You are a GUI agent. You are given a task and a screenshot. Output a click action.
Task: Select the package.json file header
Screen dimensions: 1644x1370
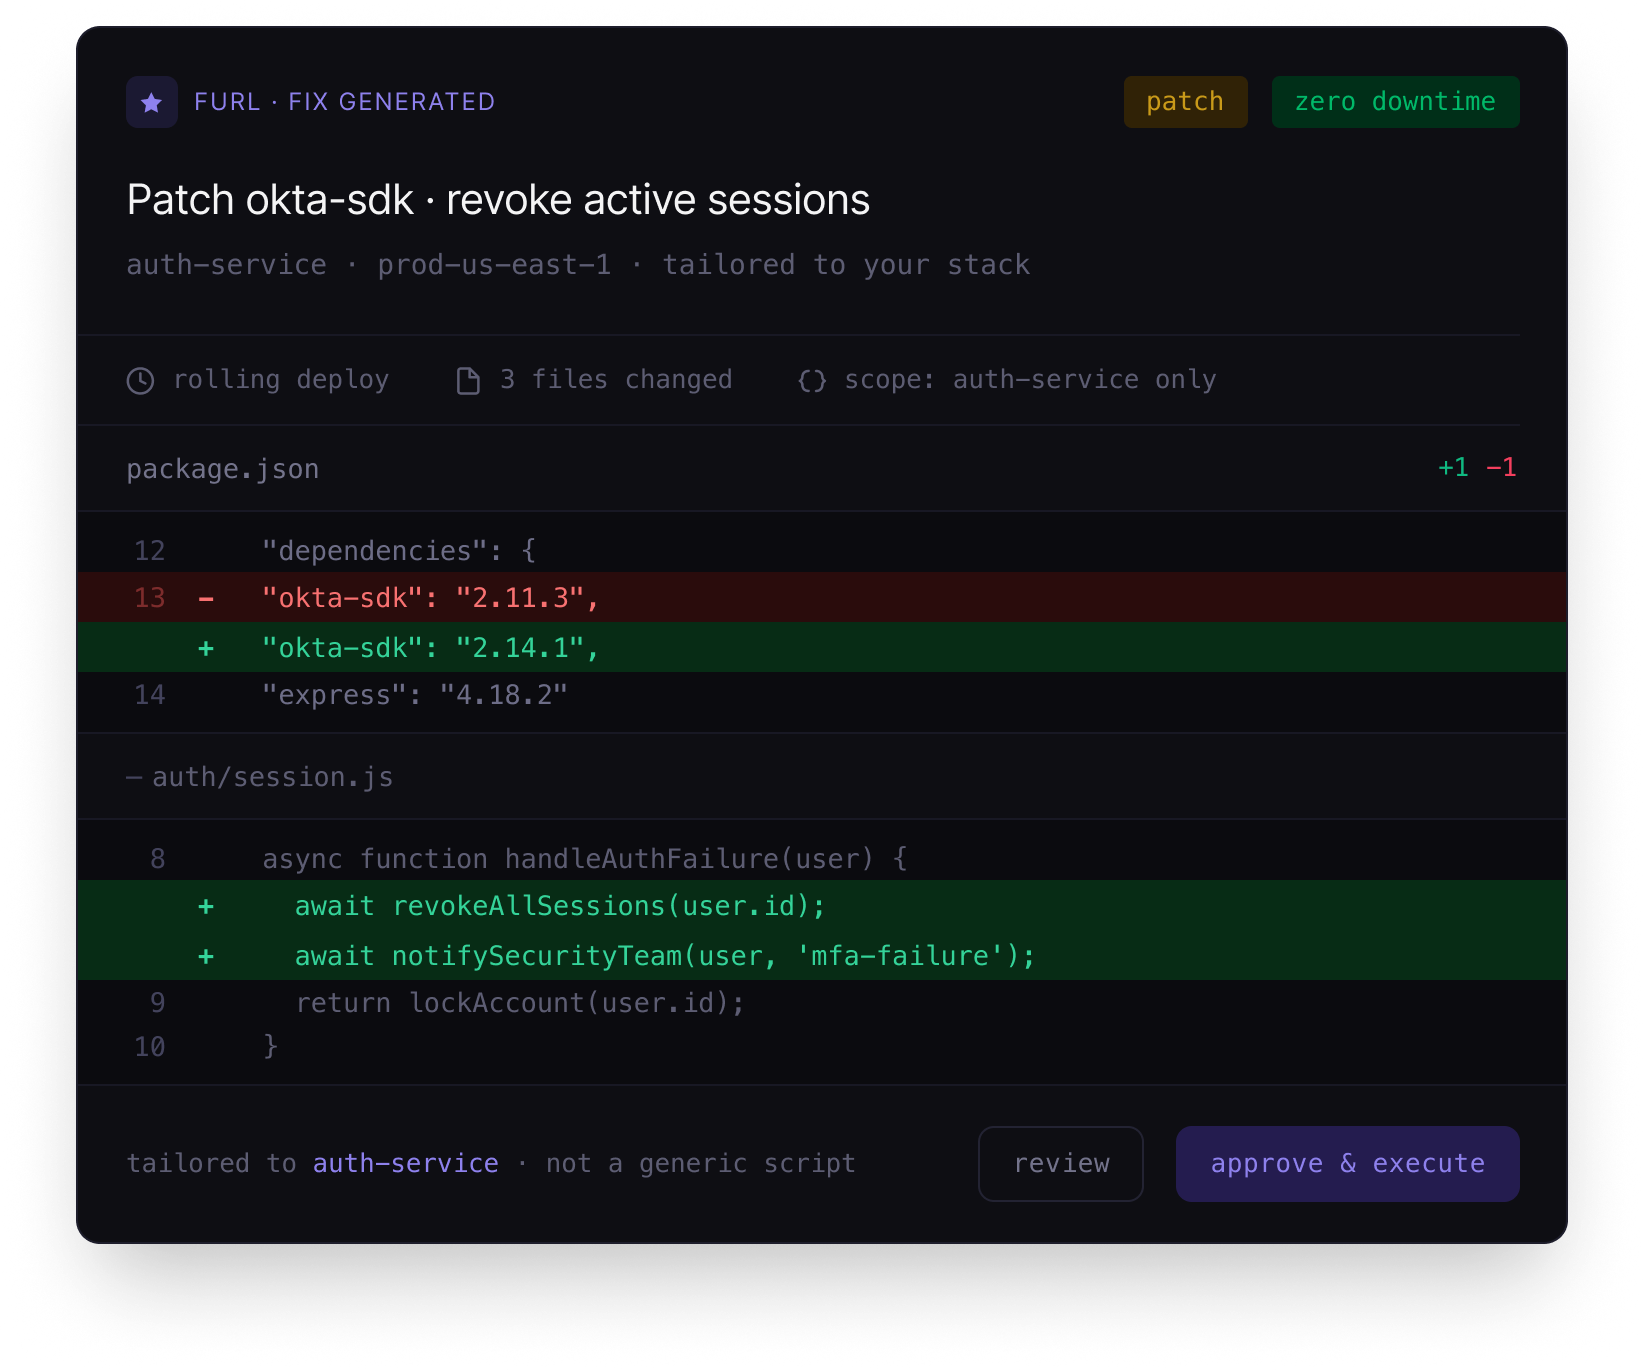click(x=822, y=469)
